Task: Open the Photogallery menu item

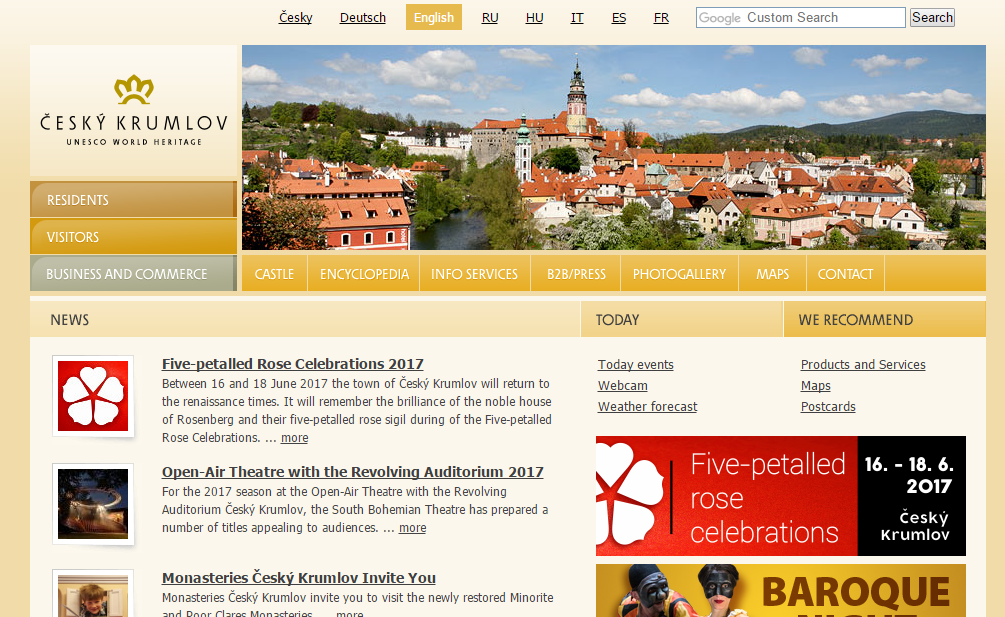Action: coord(679,274)
